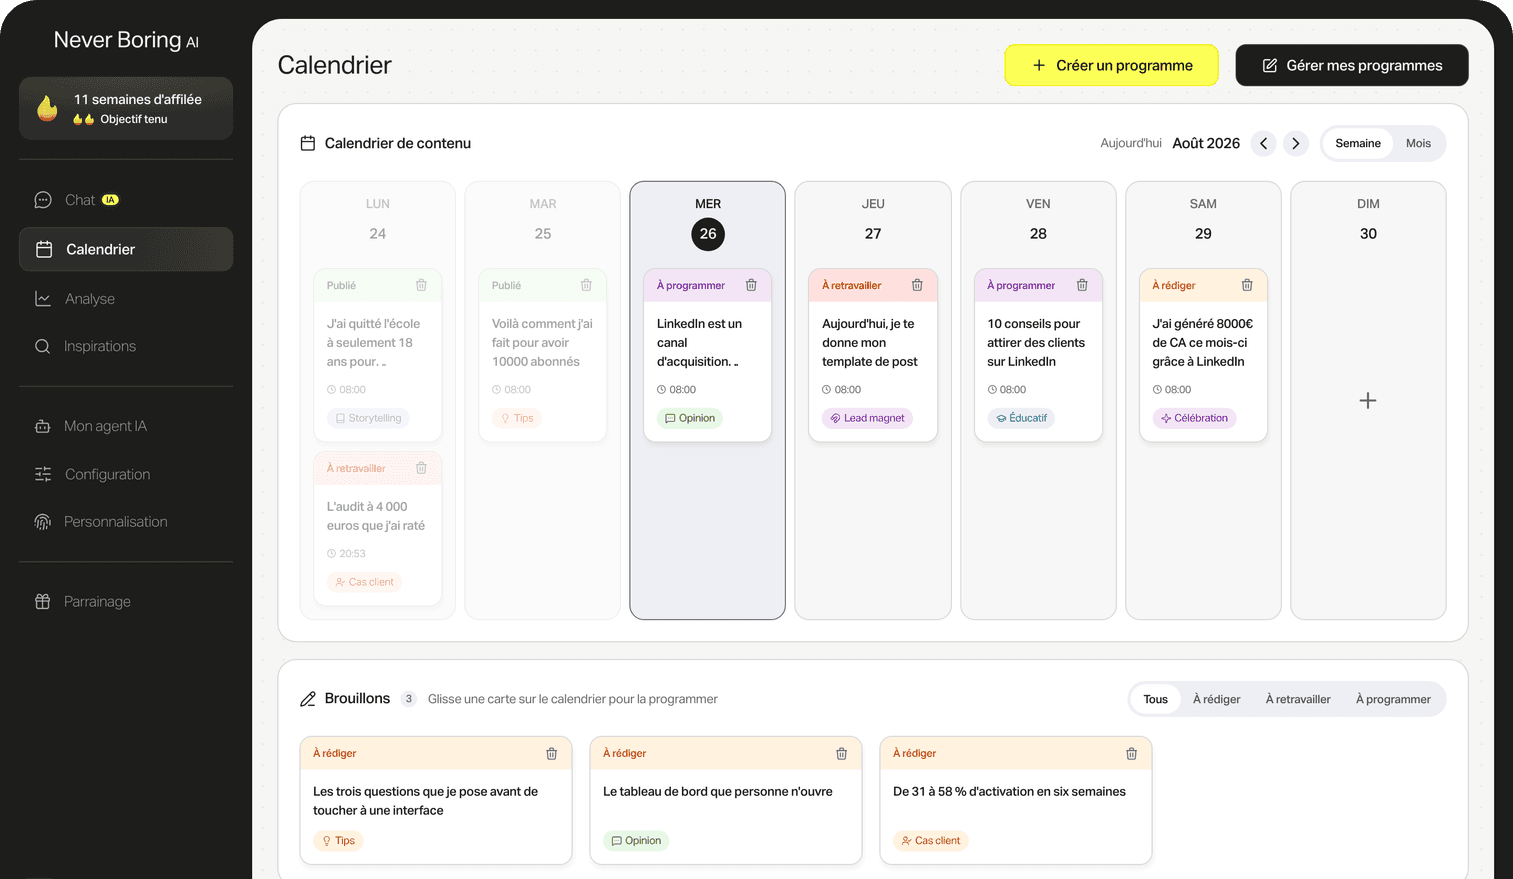Screen dimensions: 1513x879
Task: Go to next week with right chevron
Action: point(1296,144)
